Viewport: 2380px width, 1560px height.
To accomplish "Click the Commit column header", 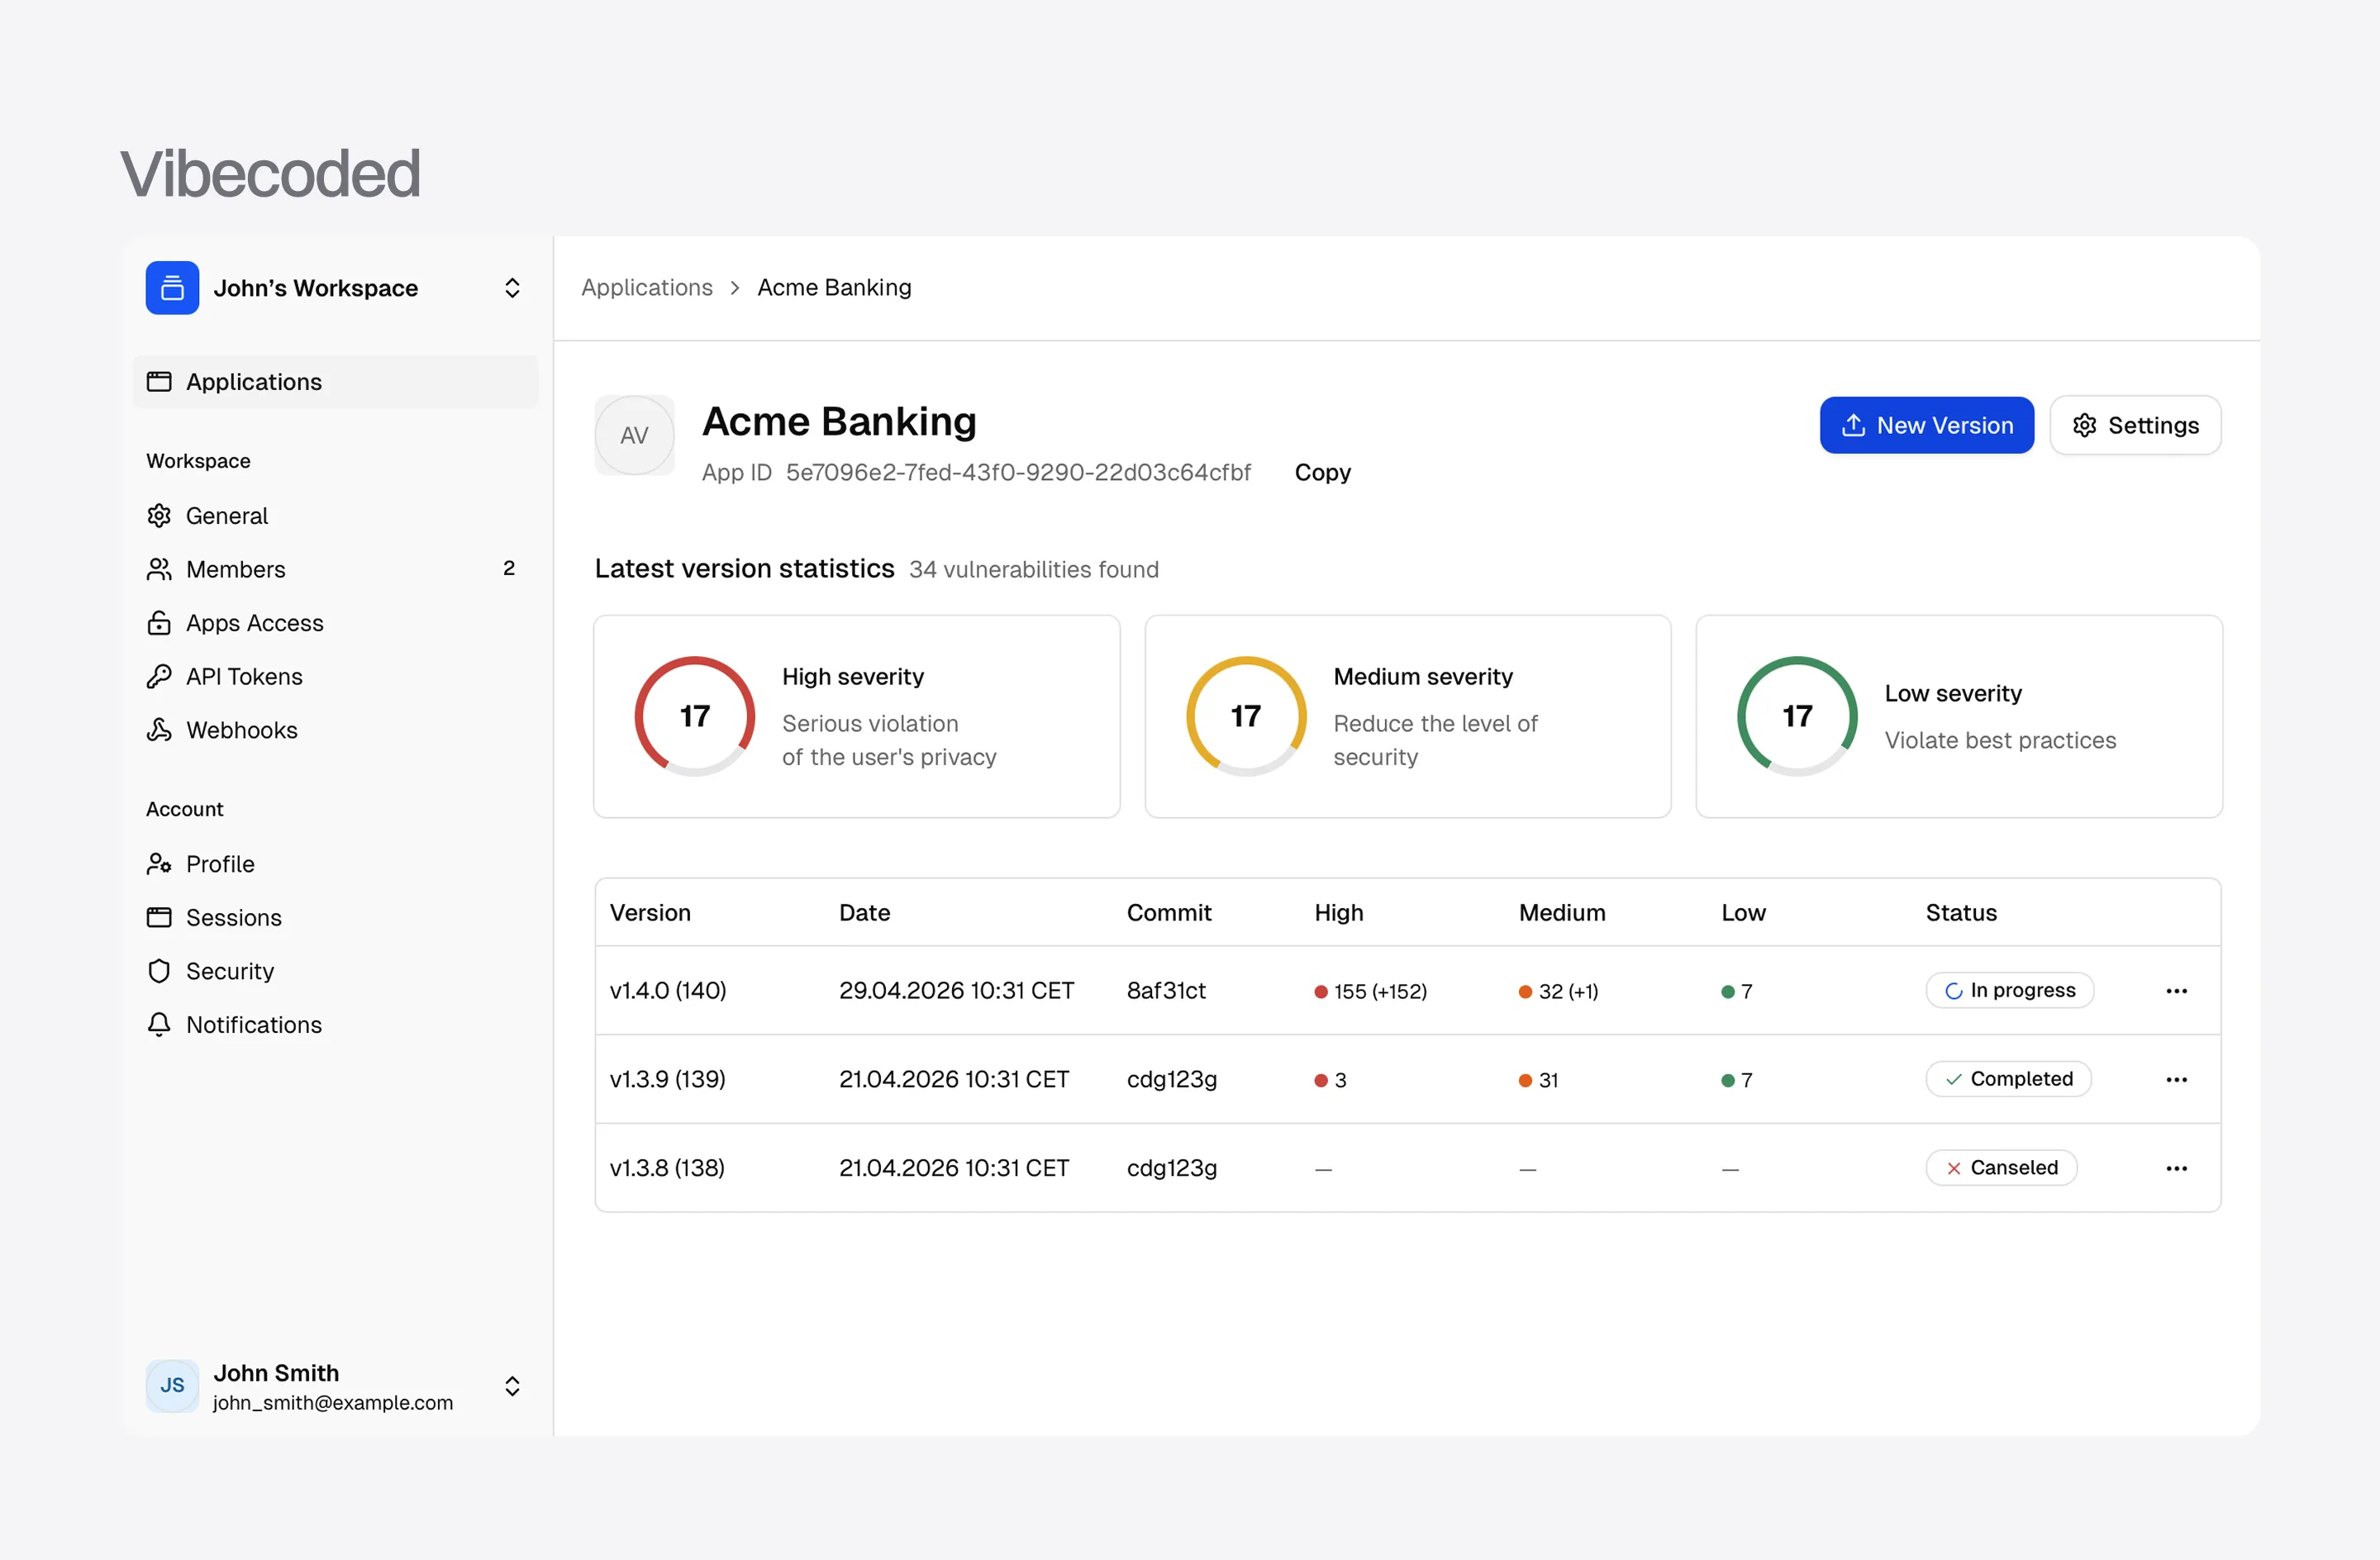I will pos(1169,913).
